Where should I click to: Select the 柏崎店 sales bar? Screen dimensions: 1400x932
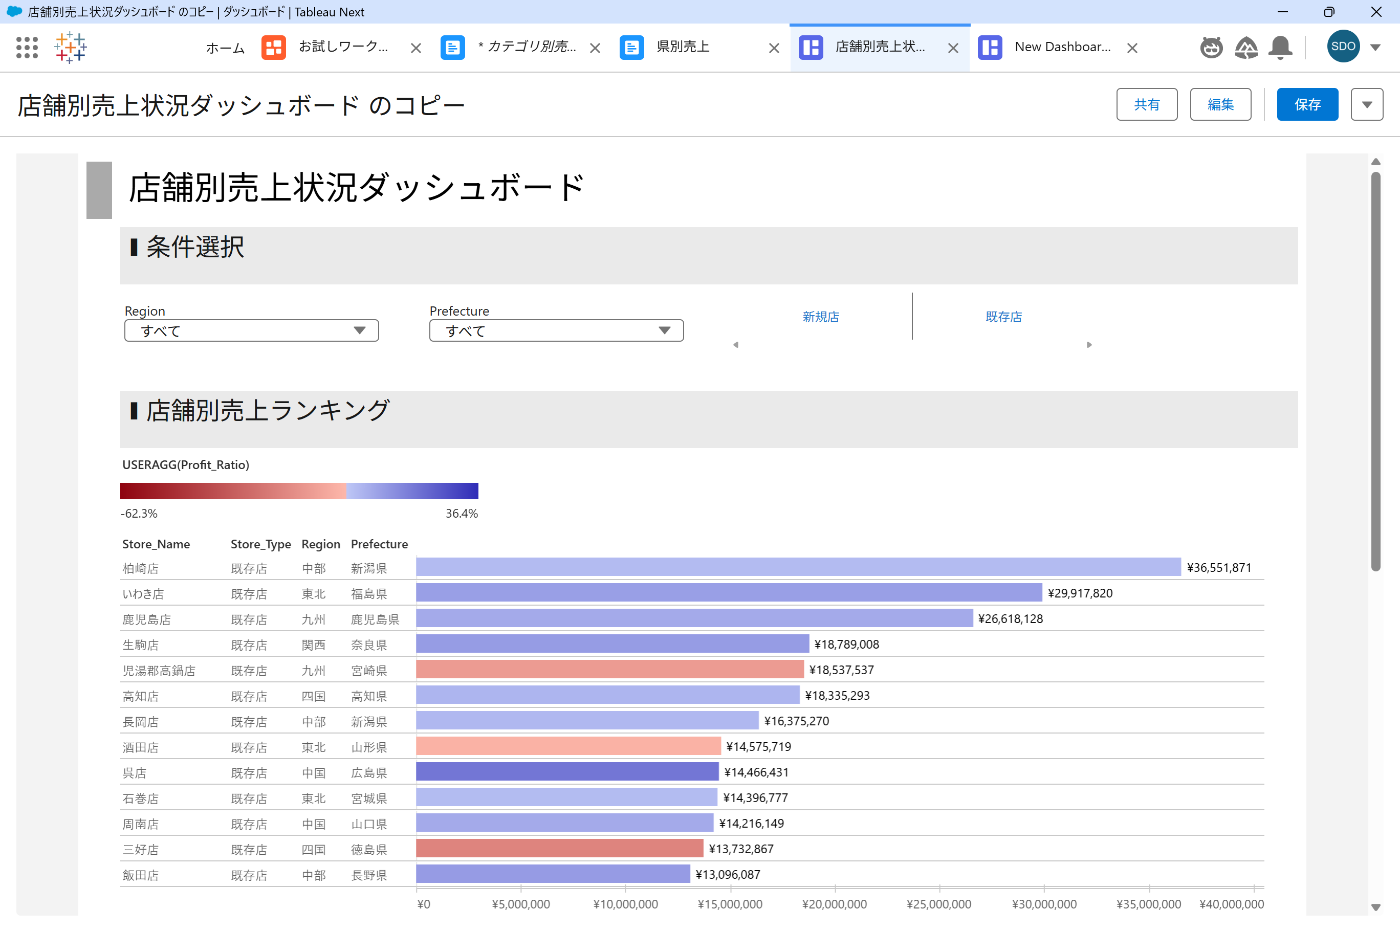(798, 567)
